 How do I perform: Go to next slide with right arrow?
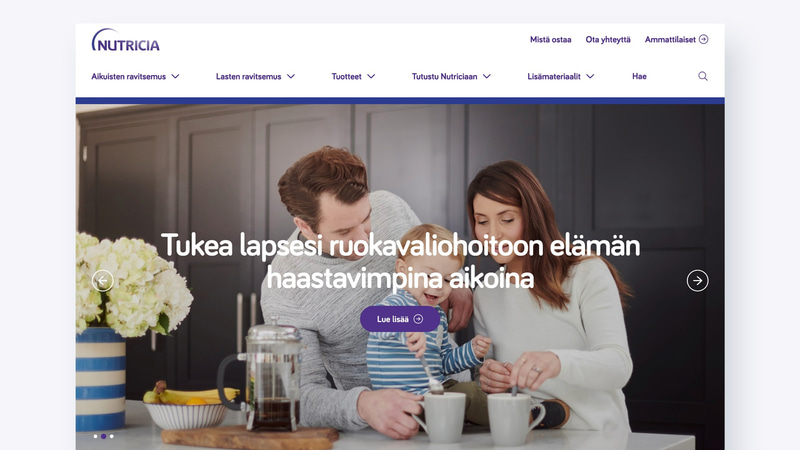[697, 281]
